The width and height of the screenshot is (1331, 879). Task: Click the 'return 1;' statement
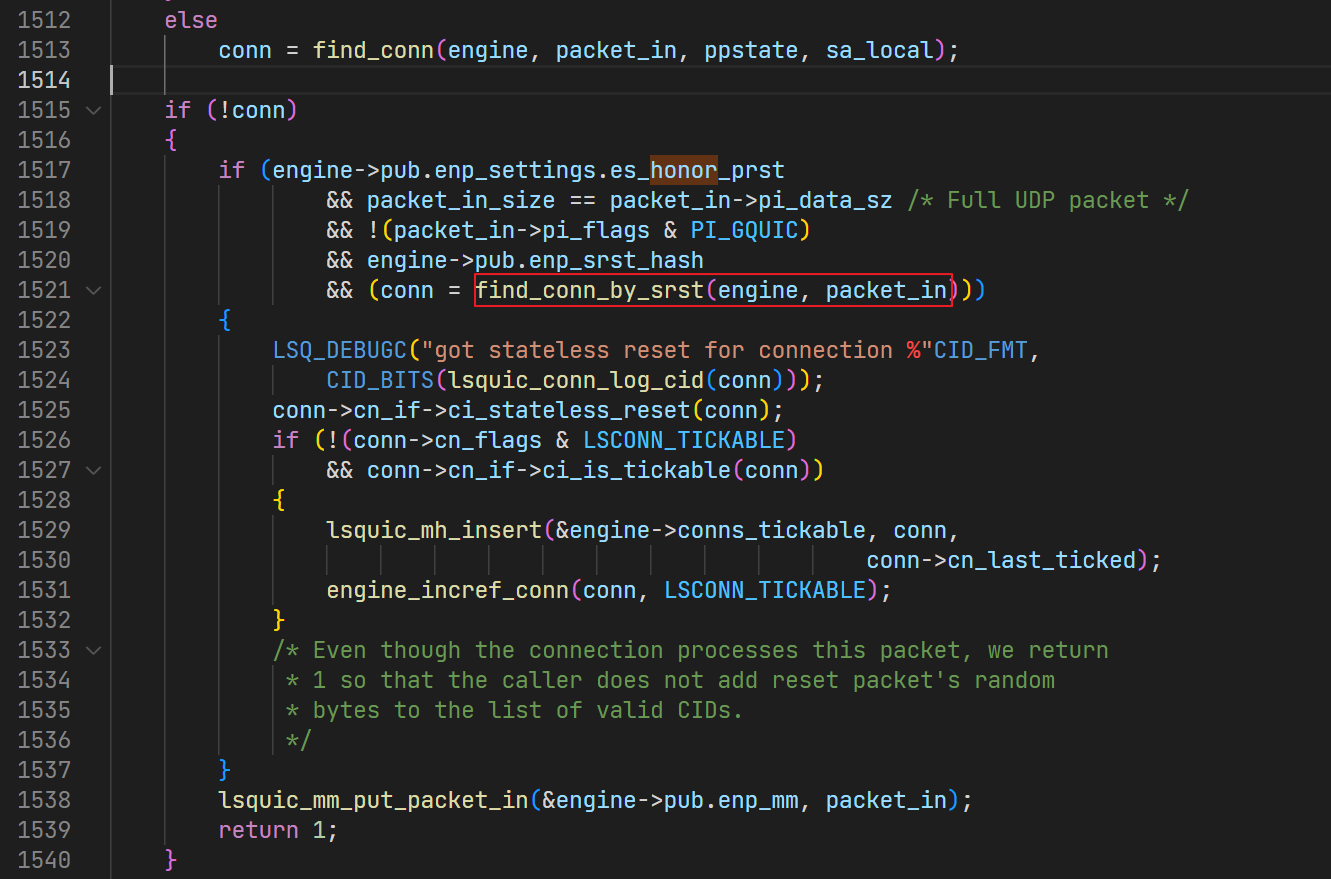click(x=279, y=830)
